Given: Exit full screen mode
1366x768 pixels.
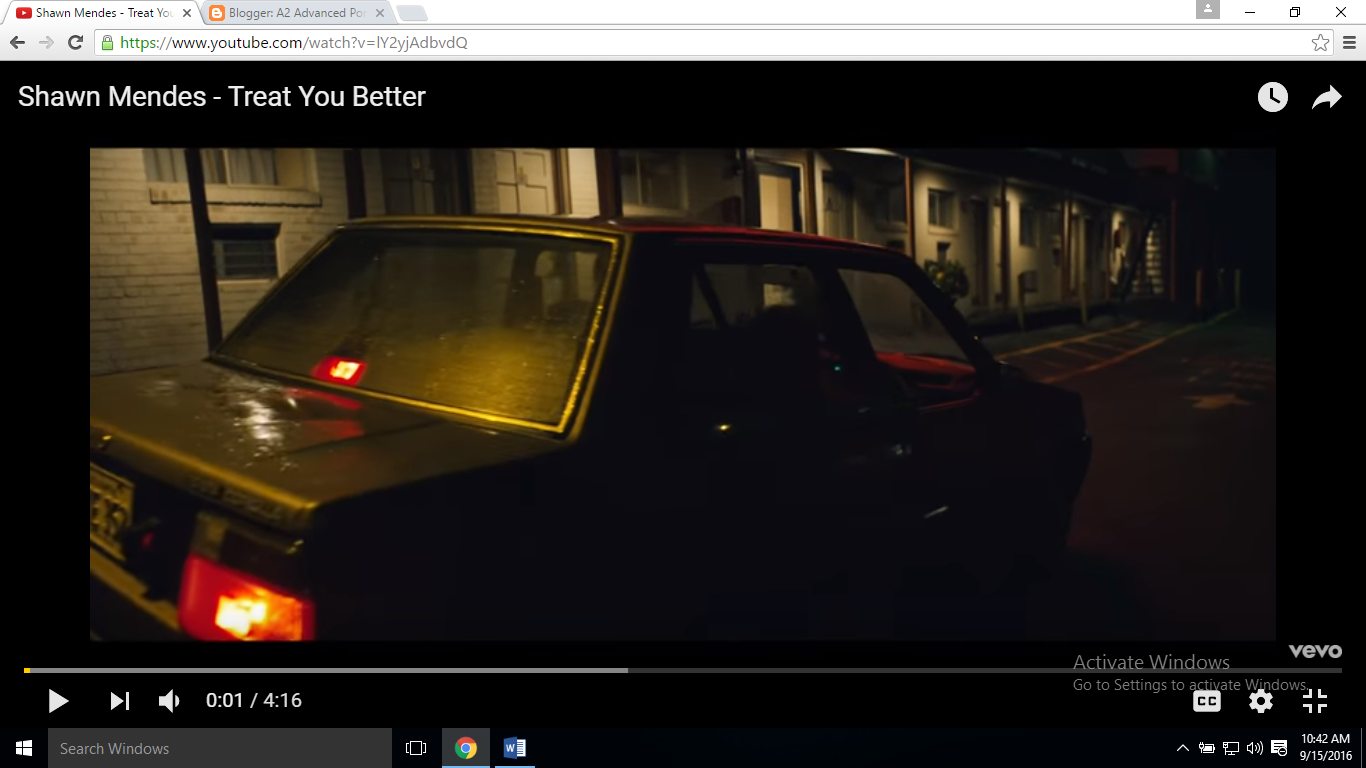Looking at the screenshot, I should coord(1315,701).
